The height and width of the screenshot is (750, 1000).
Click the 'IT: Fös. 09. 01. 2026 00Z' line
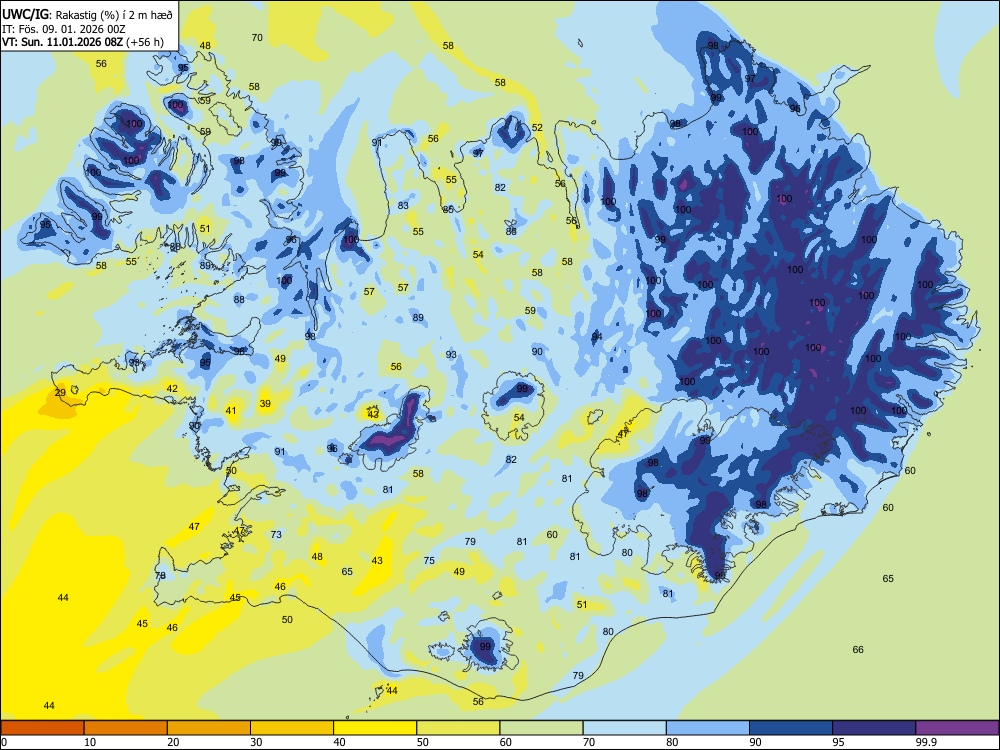click(x=64, y=29)
